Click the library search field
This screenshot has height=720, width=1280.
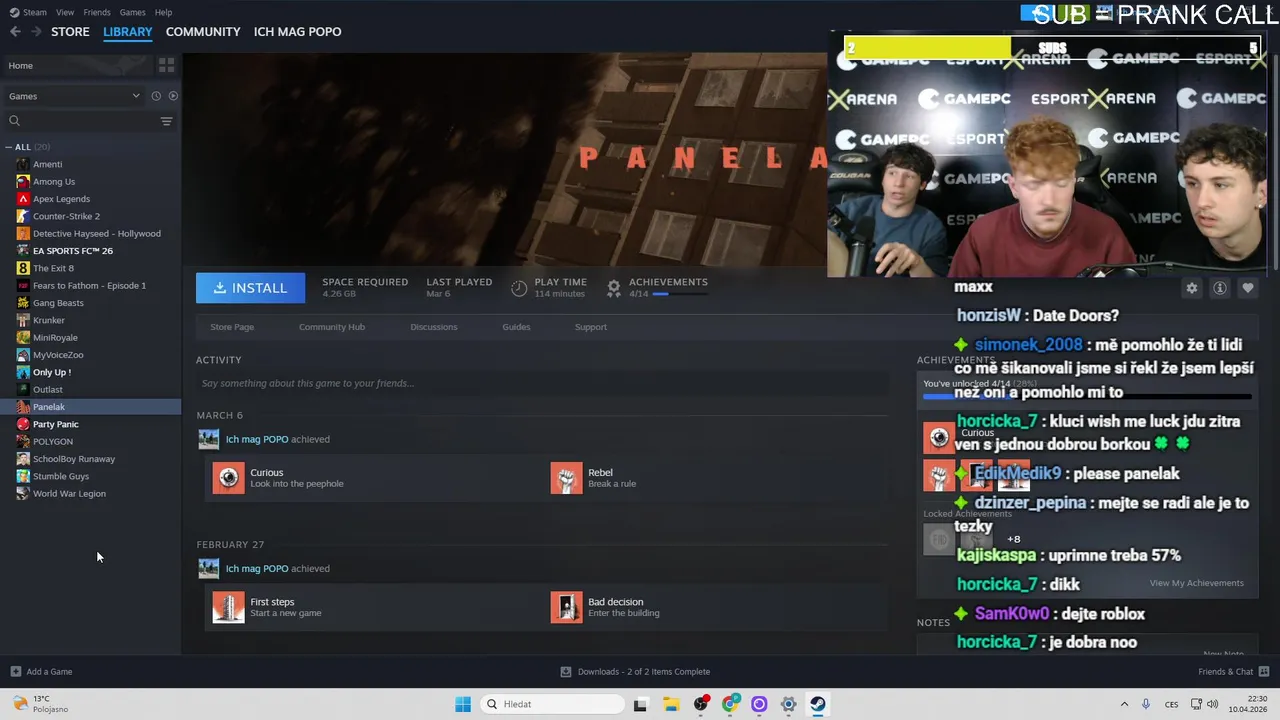pos(90,121)
